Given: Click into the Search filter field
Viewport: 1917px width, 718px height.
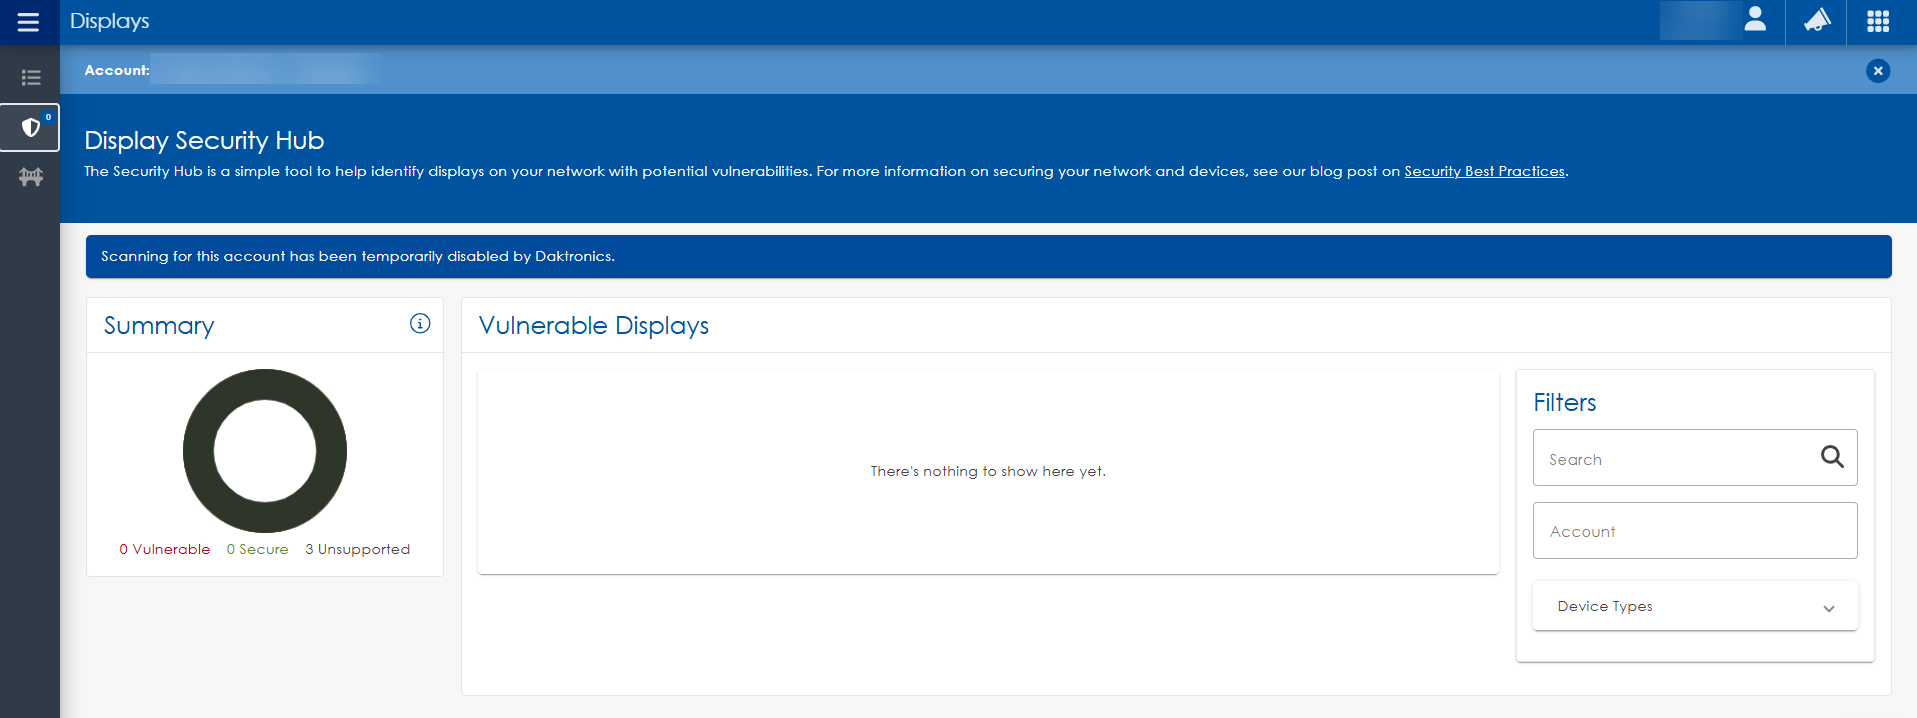Looking at the screenshot, I should tap(1675, 459).
